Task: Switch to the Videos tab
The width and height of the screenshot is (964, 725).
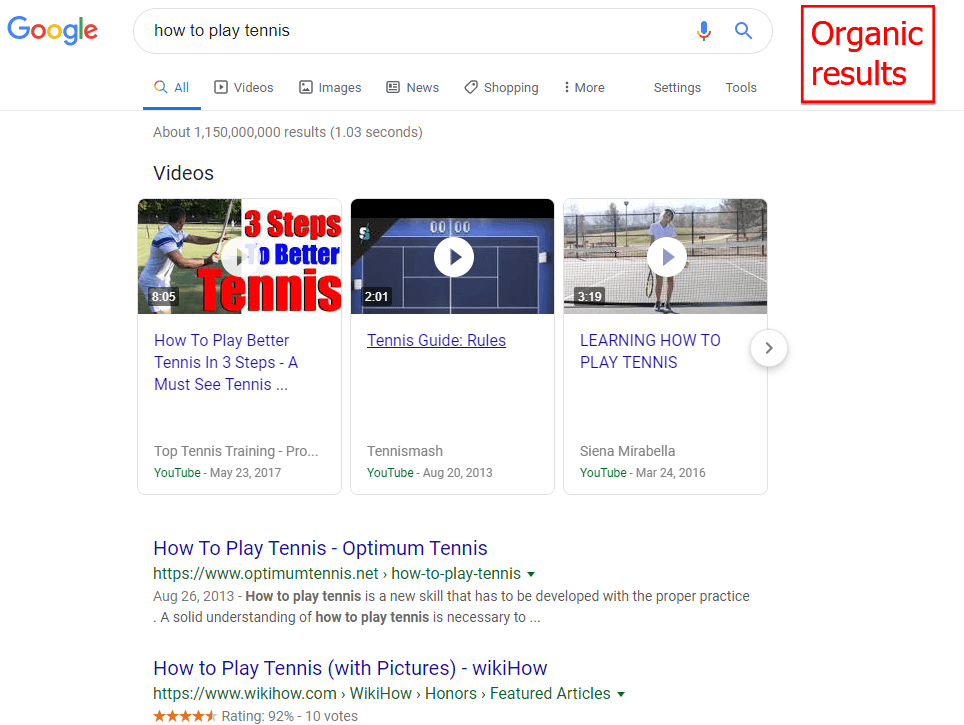Action: pos(243,87)
